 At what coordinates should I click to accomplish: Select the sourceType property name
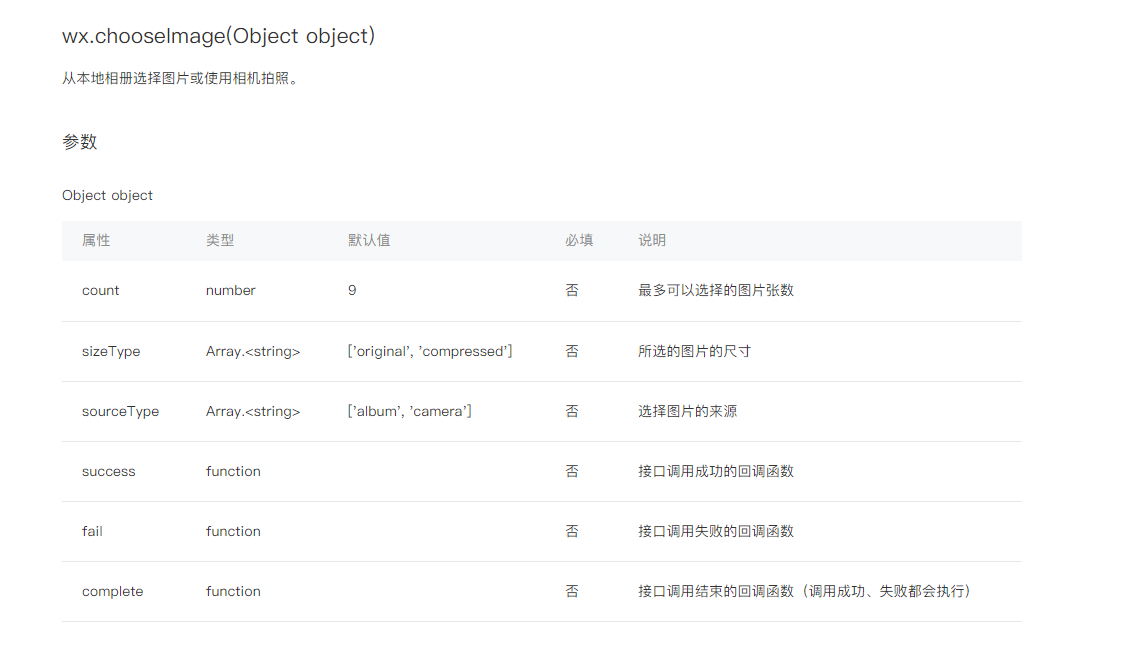click(x=120, y=412)
